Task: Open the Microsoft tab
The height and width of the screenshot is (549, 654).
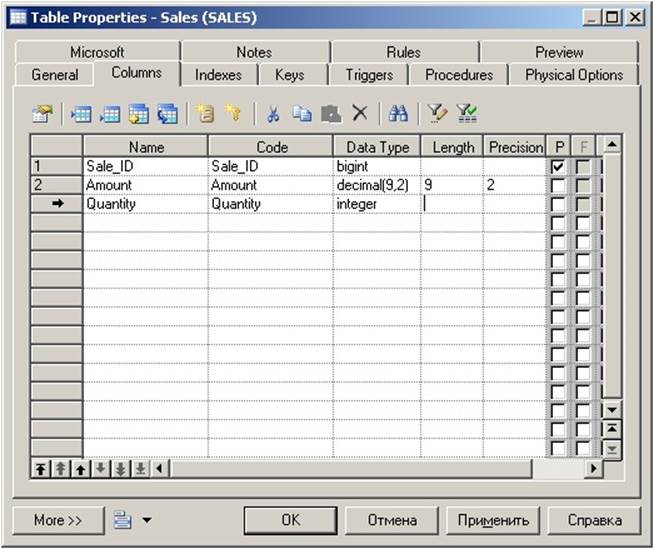Action: [97, 52]
